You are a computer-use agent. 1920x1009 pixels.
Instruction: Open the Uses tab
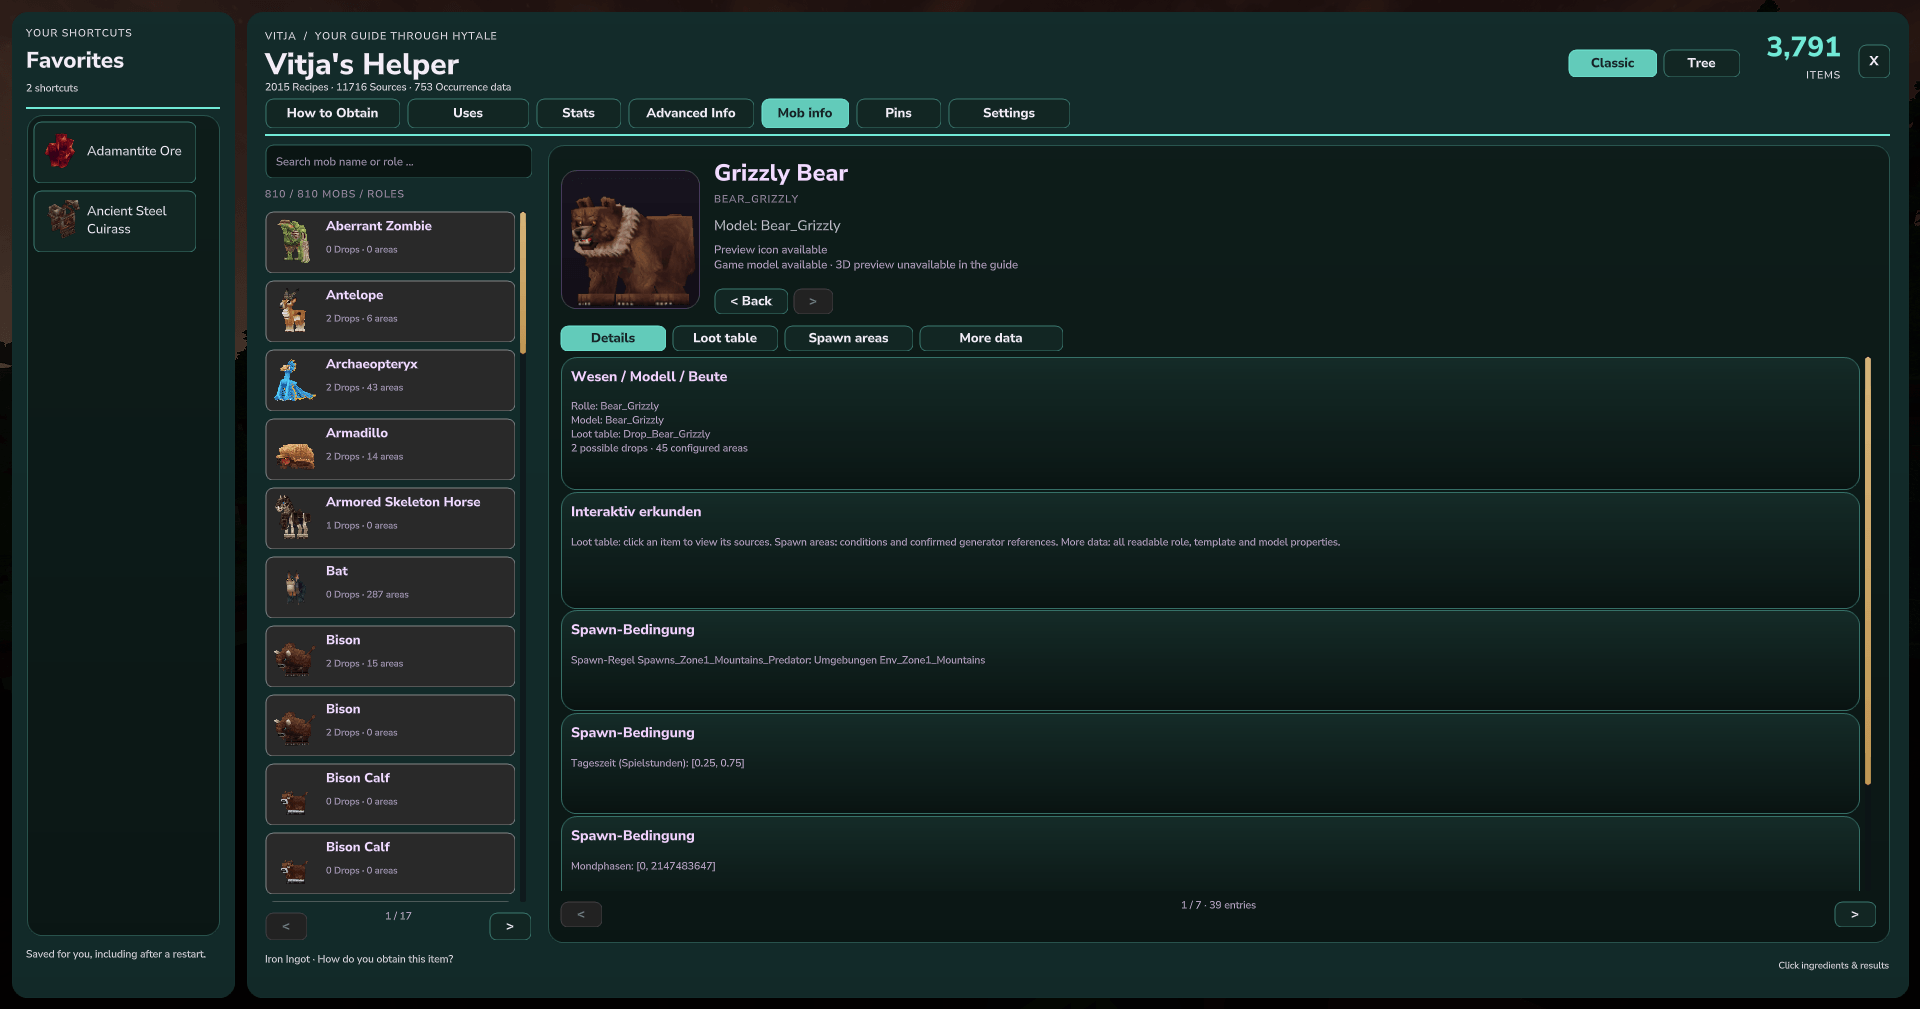tap(468, 113)
